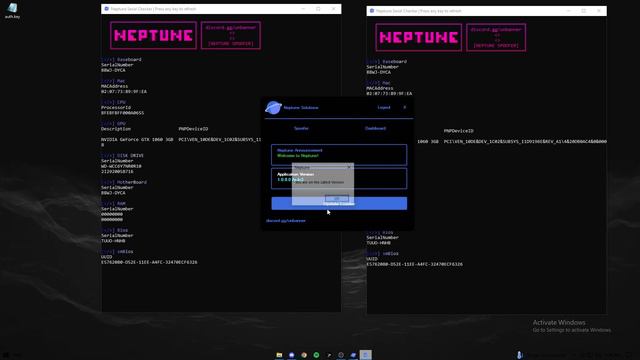640x360 pixels.
Task: Click left Serial Checker window title icon
Action: click(x=106, y=9)
